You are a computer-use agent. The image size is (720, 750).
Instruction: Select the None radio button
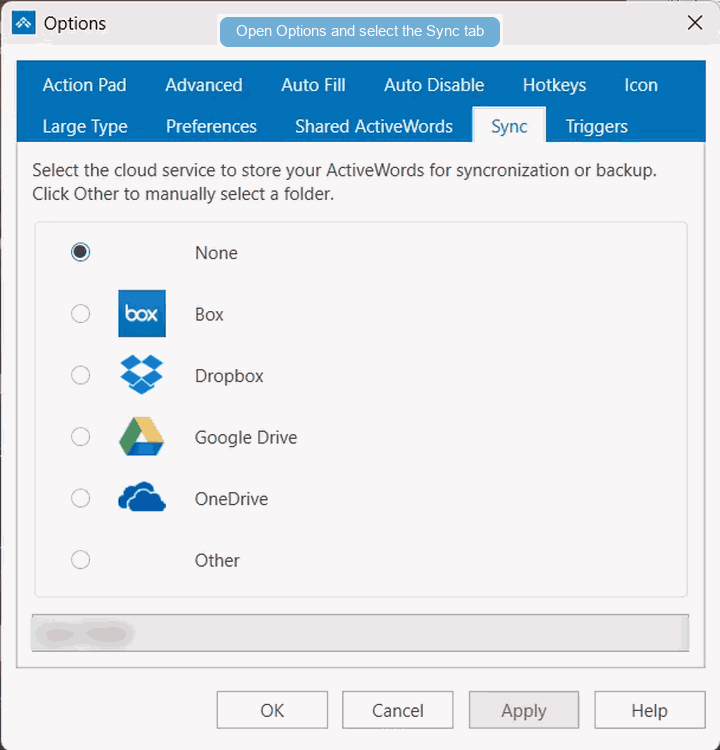80,252
